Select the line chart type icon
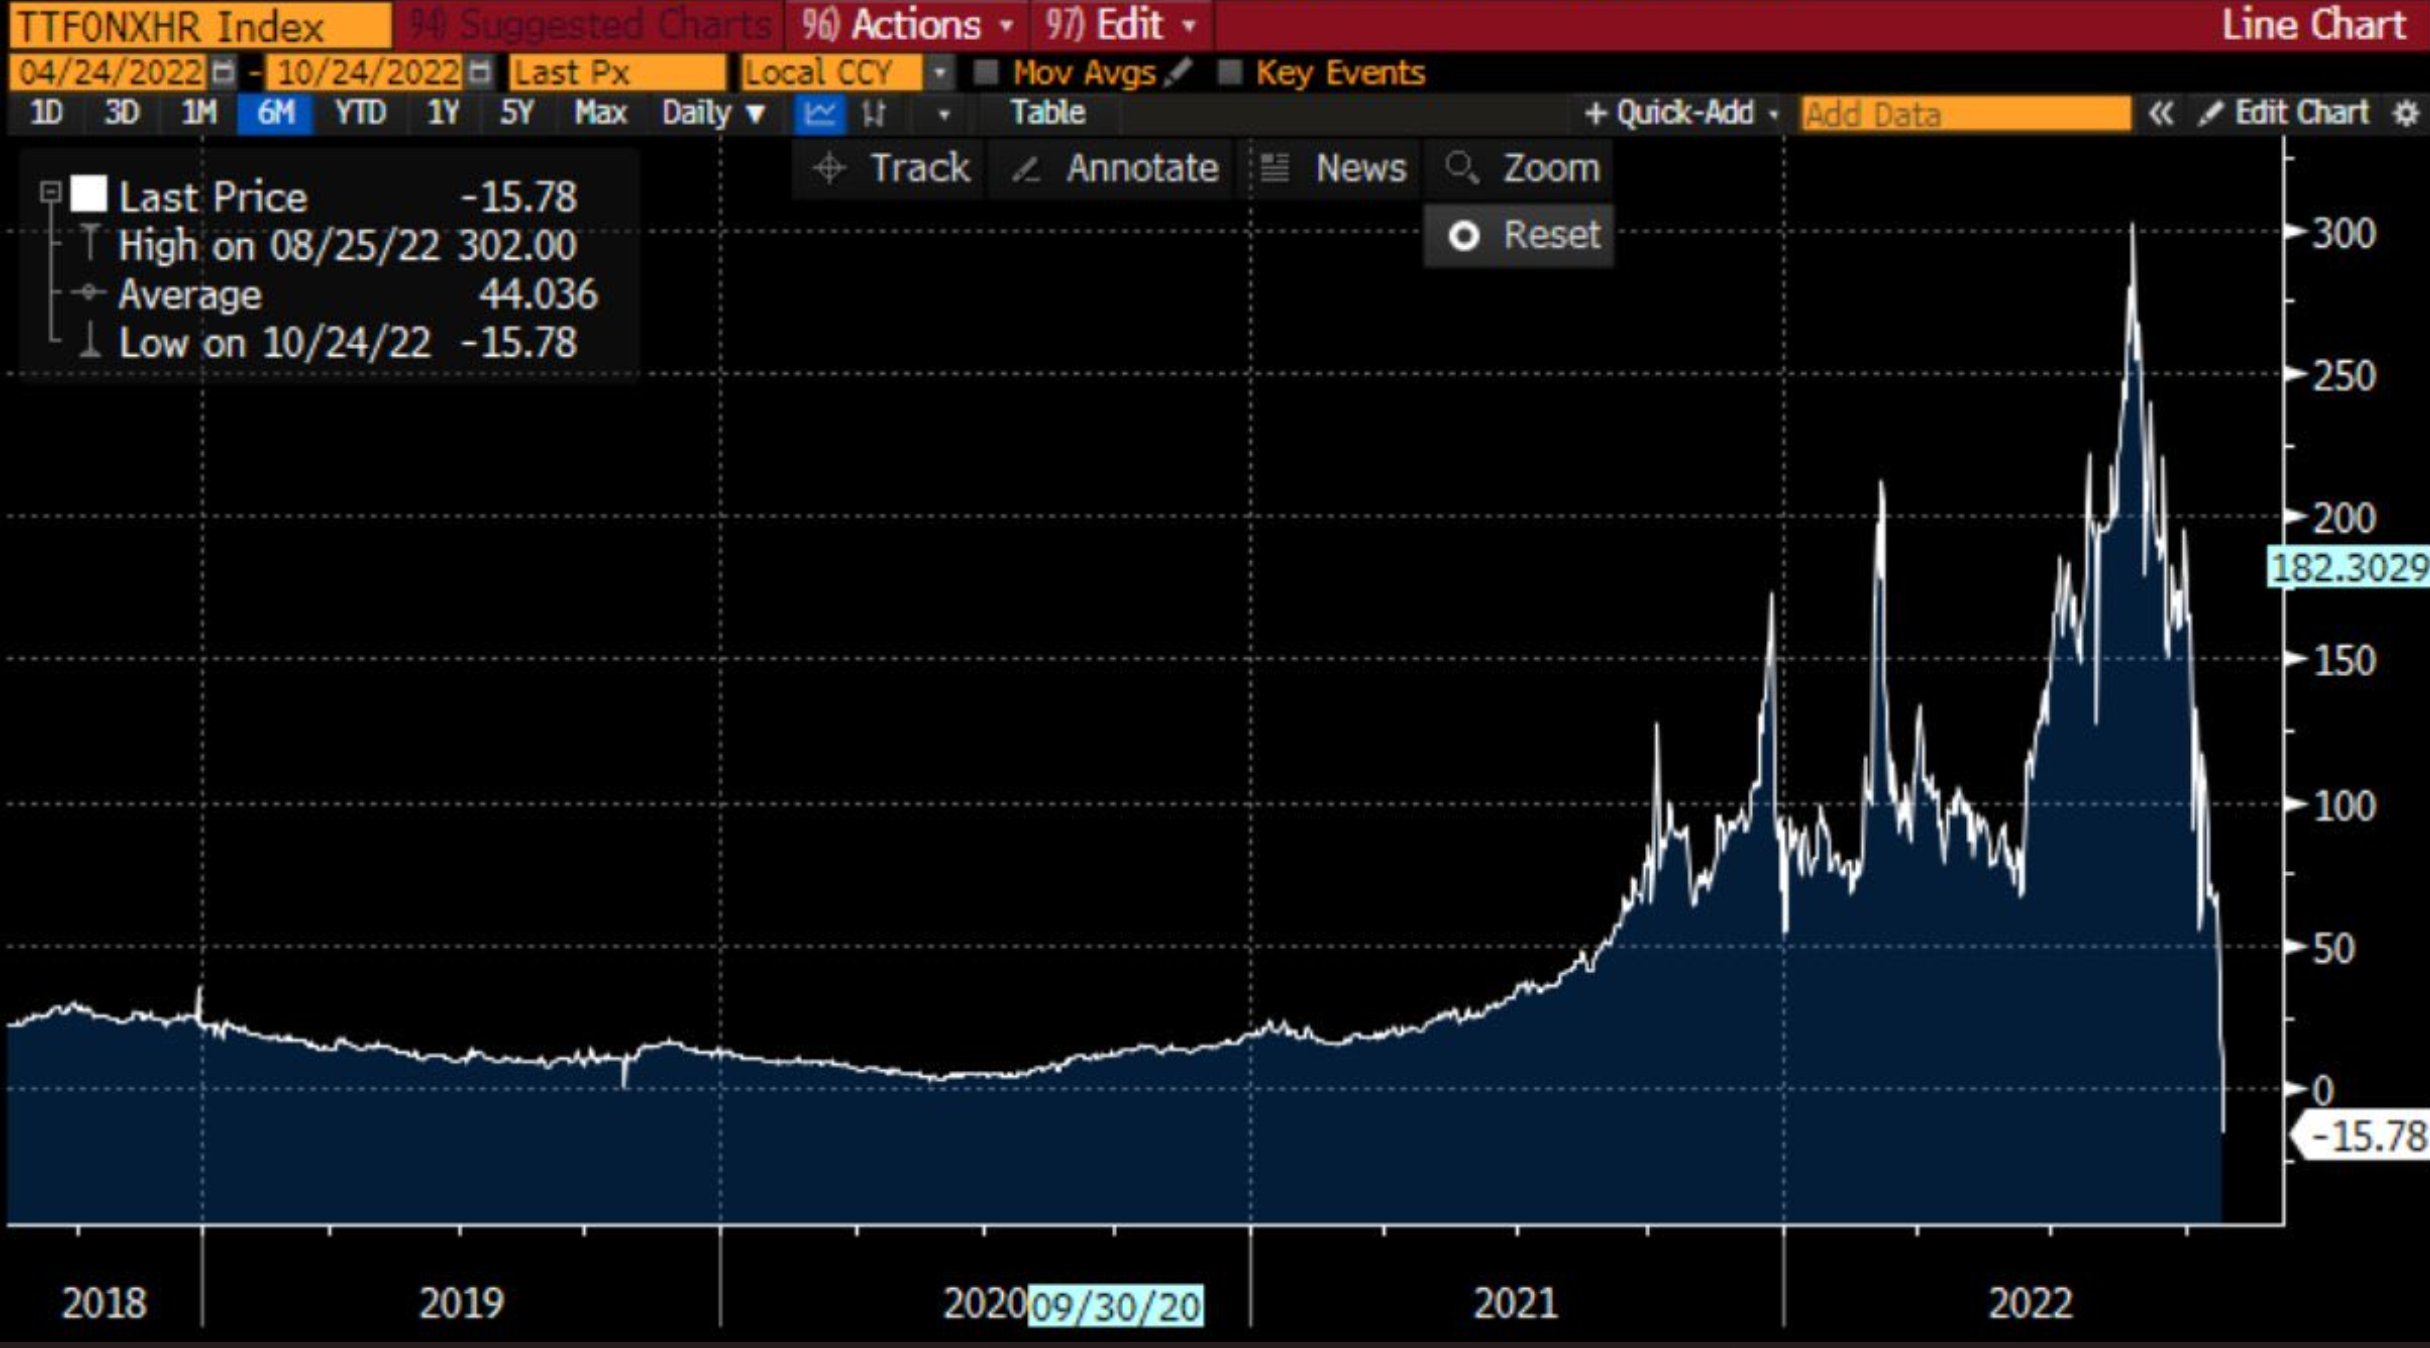The image size is (2430, 1348). [x=819, y=114]
